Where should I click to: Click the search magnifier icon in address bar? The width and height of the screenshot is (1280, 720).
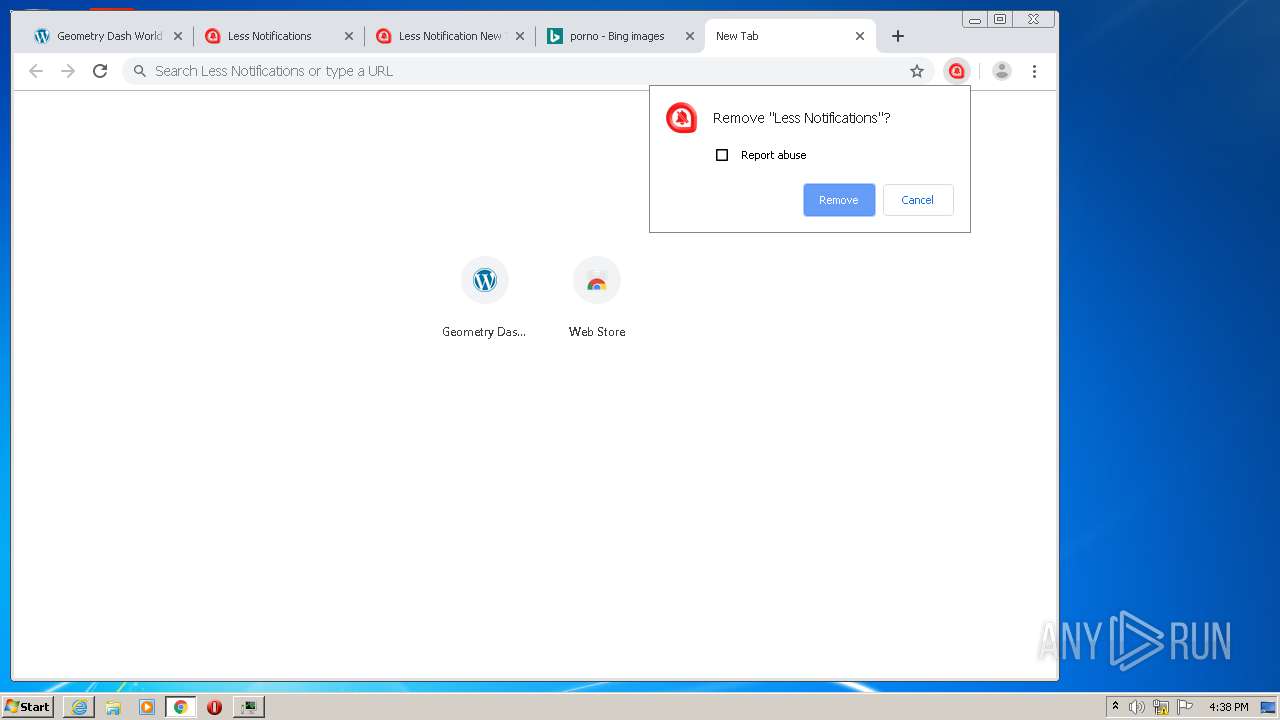tap(140, 71)
